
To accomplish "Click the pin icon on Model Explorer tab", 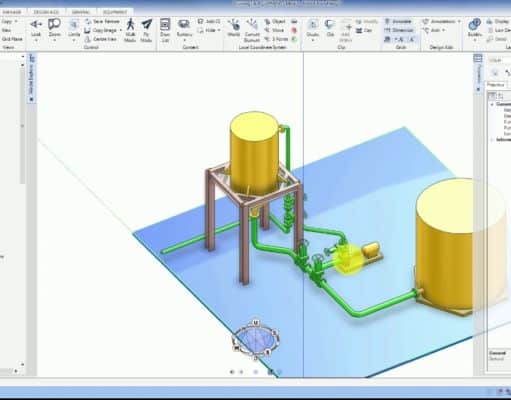I will (32, 99).
